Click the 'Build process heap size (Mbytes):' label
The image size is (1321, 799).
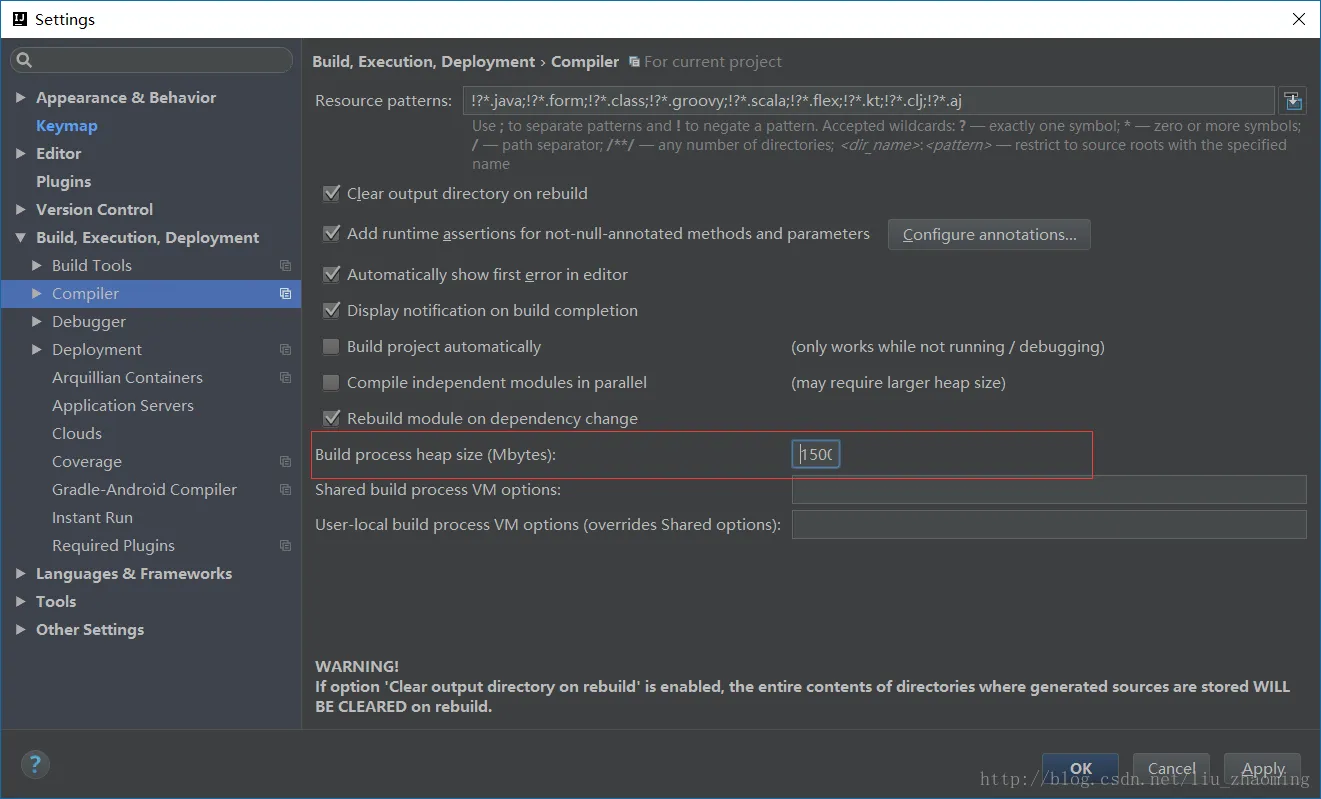(435, 455)
